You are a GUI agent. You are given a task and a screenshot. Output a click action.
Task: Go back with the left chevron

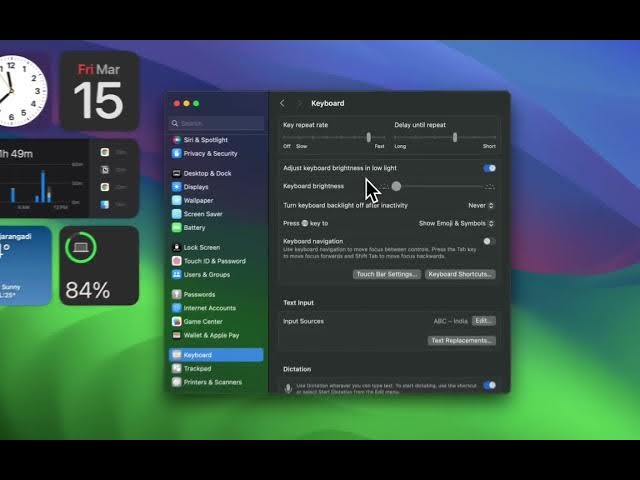coord(282,103)
